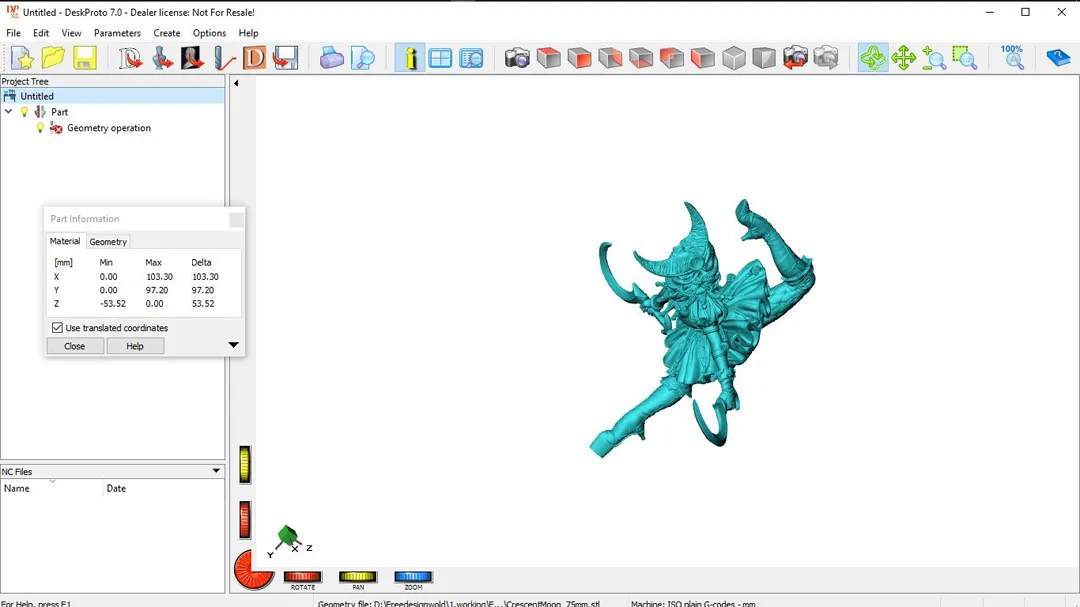Open the File menu
Viewport: 1080px width, 607px height.
click(13, 33)
